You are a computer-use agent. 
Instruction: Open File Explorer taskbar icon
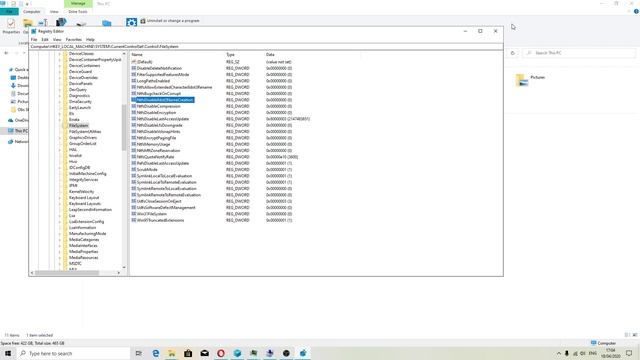pos(172,353)
